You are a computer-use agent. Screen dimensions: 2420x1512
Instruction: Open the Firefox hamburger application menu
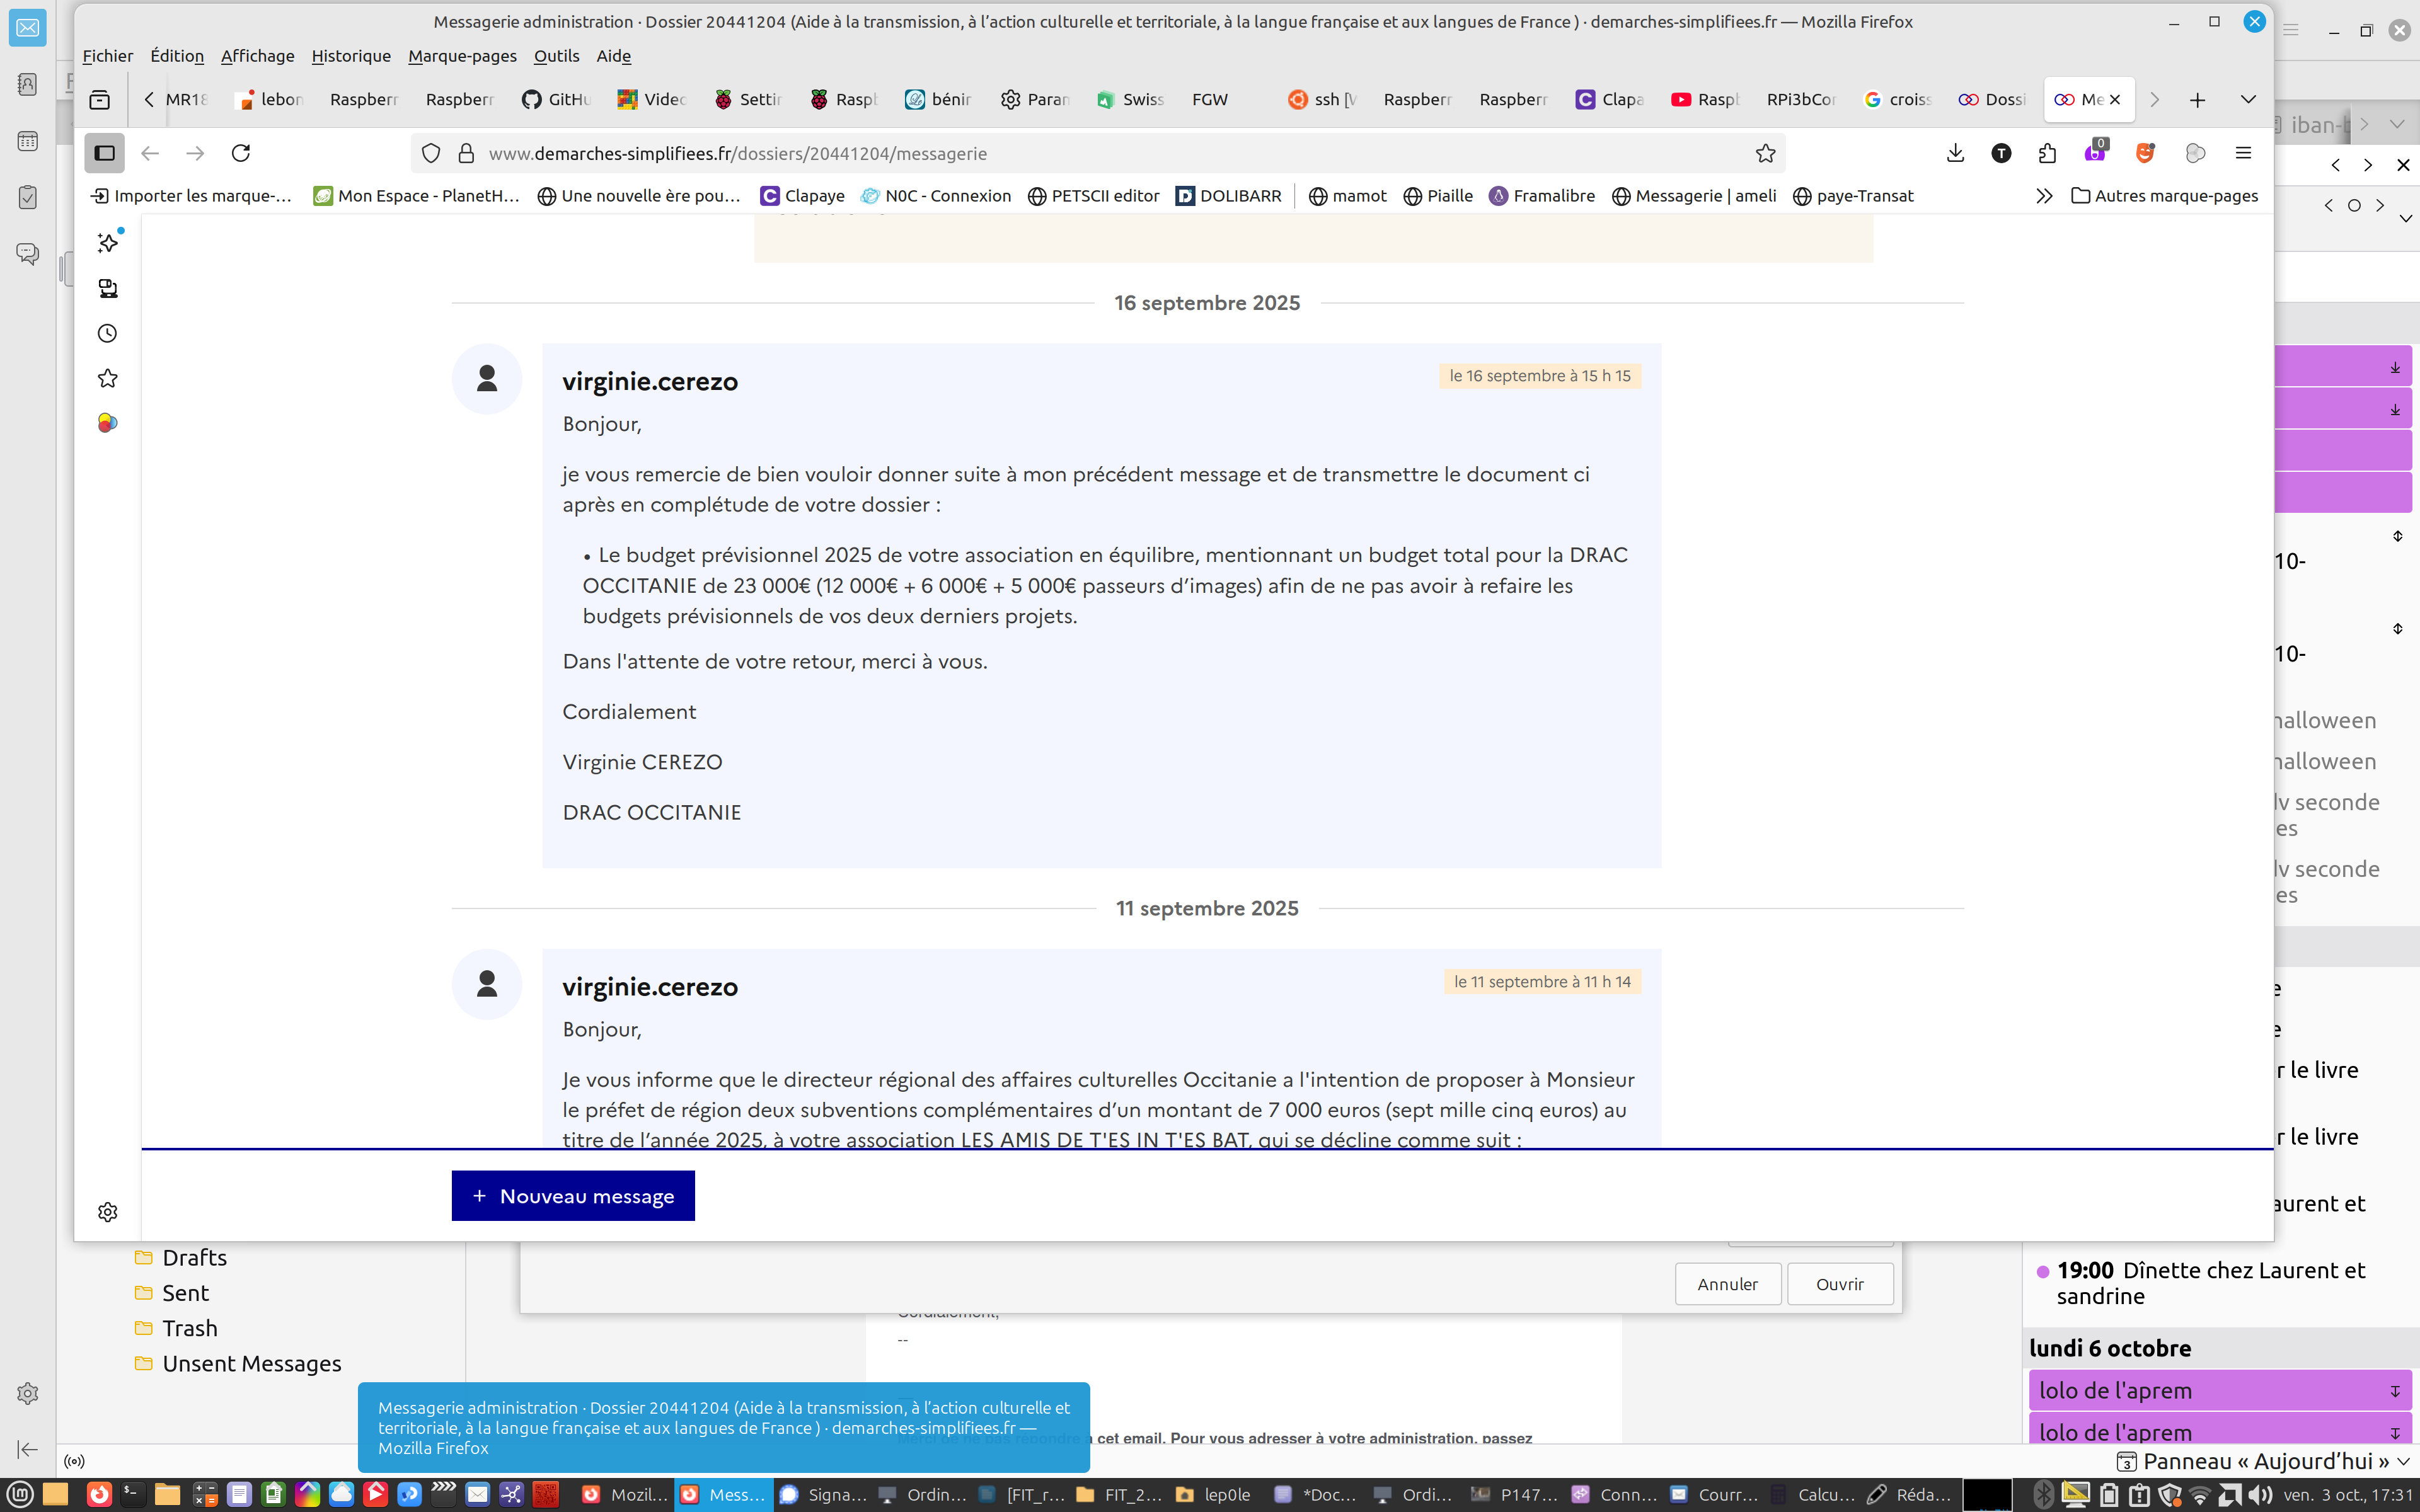(x=2243, y=153)
